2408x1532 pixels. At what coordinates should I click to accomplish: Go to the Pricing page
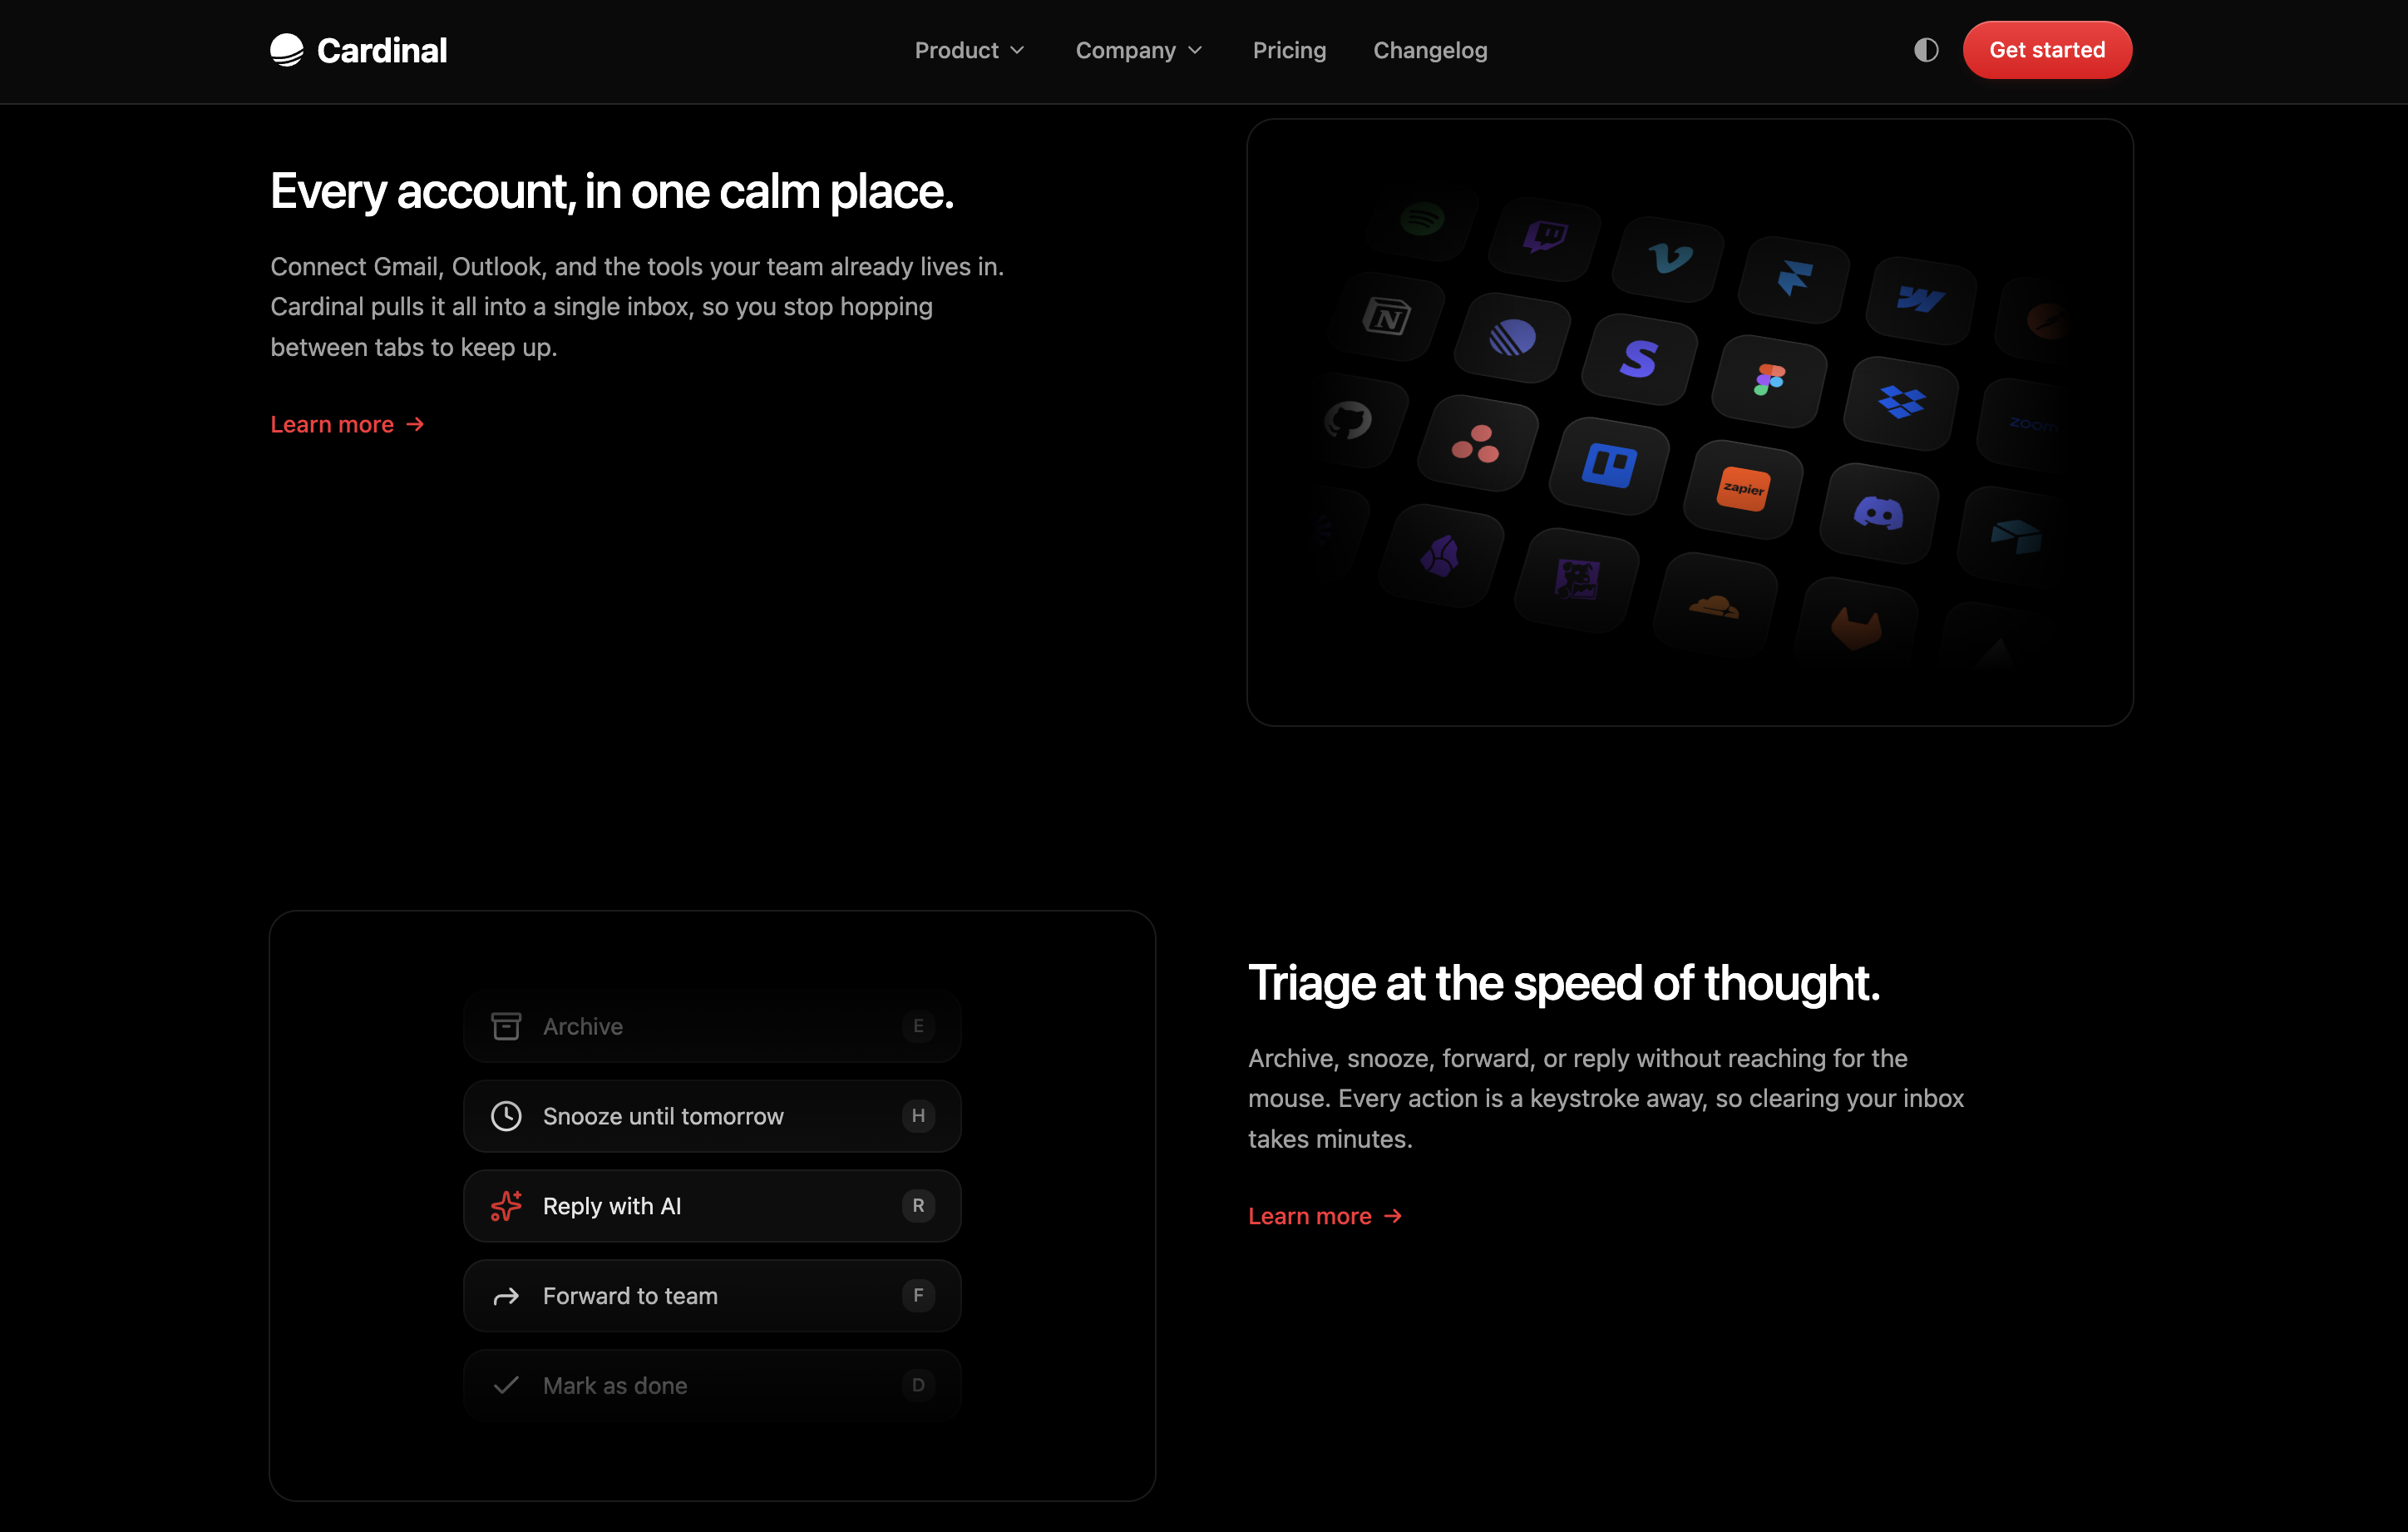coord(1289,50)
